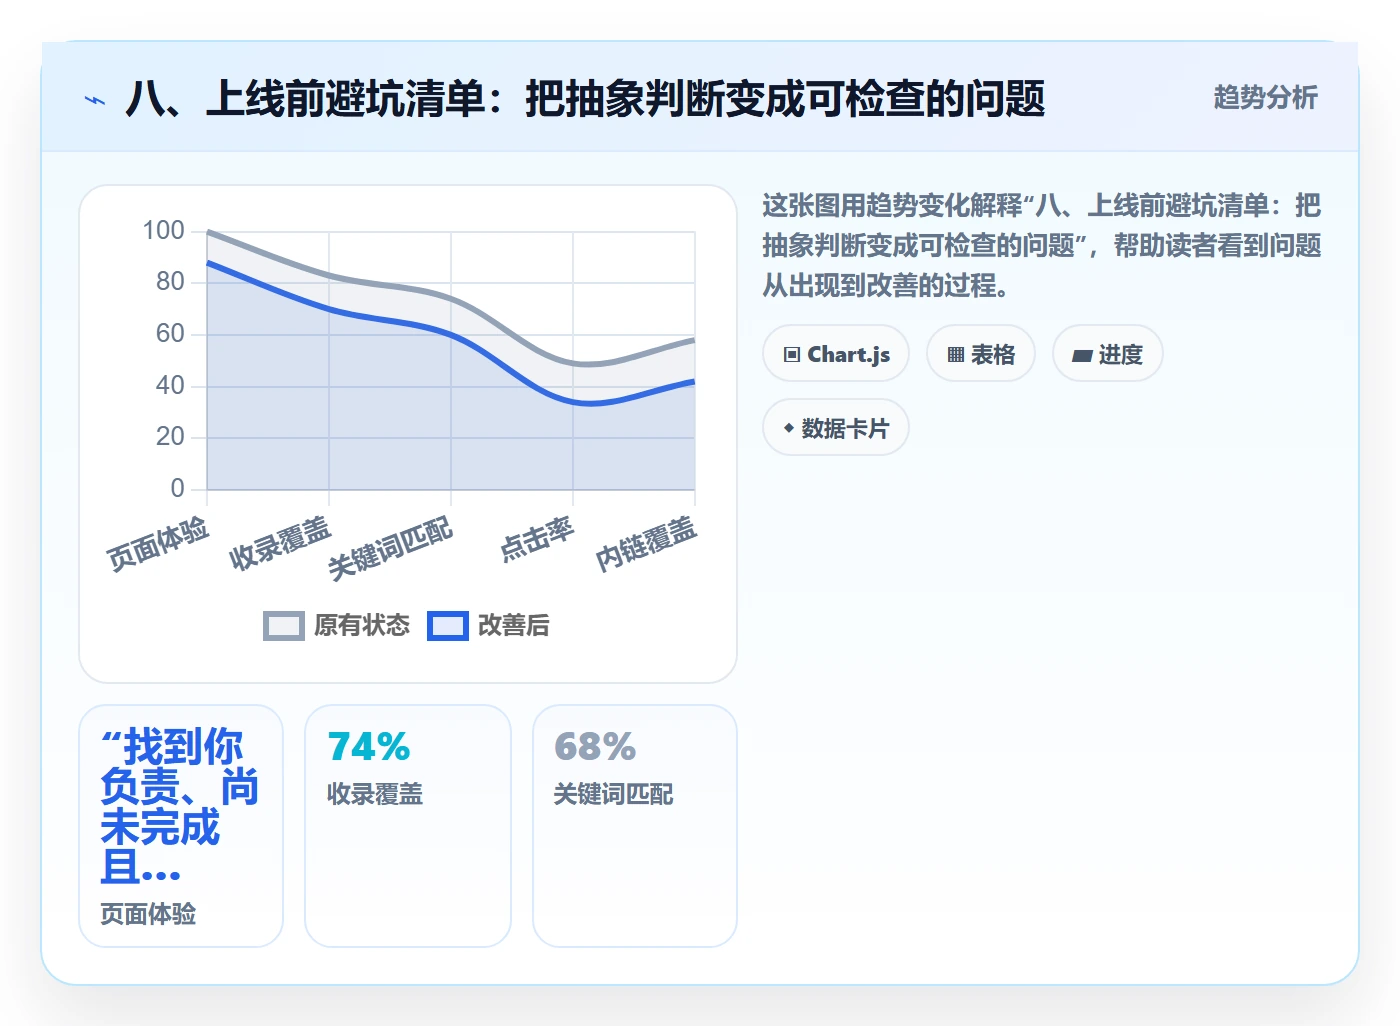Click the 20 y-axis value
This screenshot has width=1400, height=1026.
(x=171, y=437)
